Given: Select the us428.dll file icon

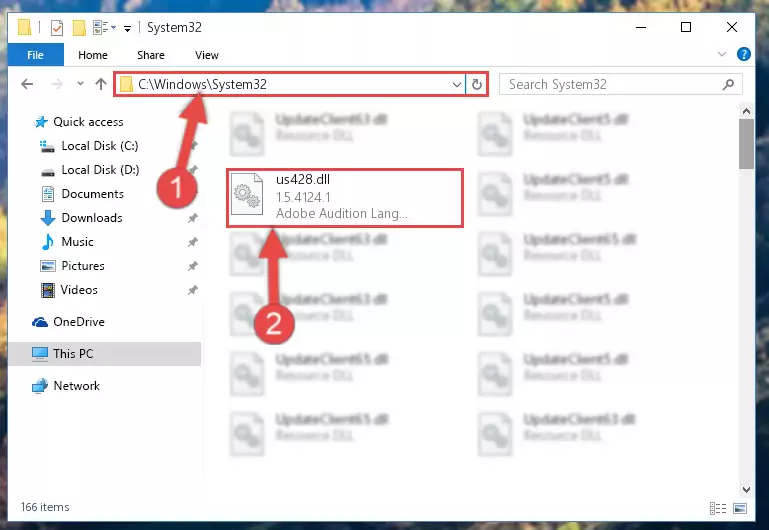Looking at the screenshot, I should pyautogui.click(x=247, y=195).
